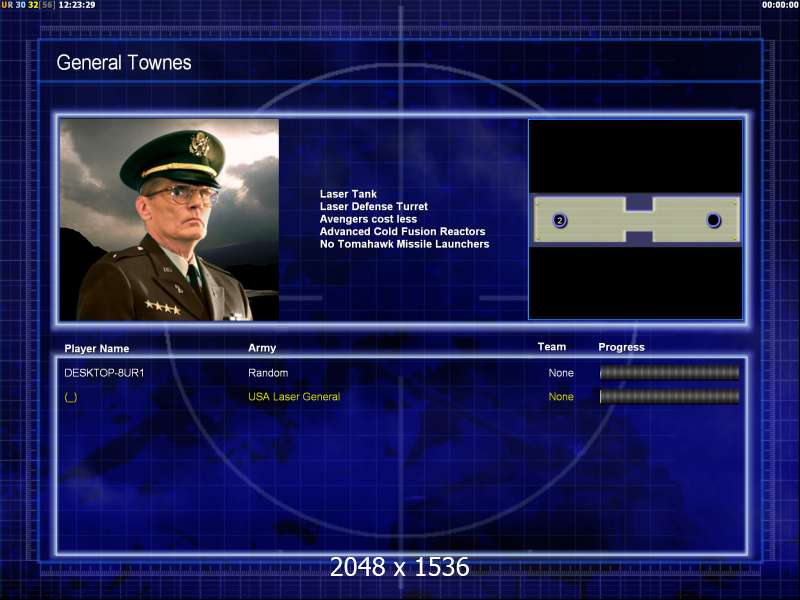Image resolution: width=800 pixels, height=600 pixels.
Task: Click the map preview thumbnail
Action: pyautogui.click(x=635, y=219)
